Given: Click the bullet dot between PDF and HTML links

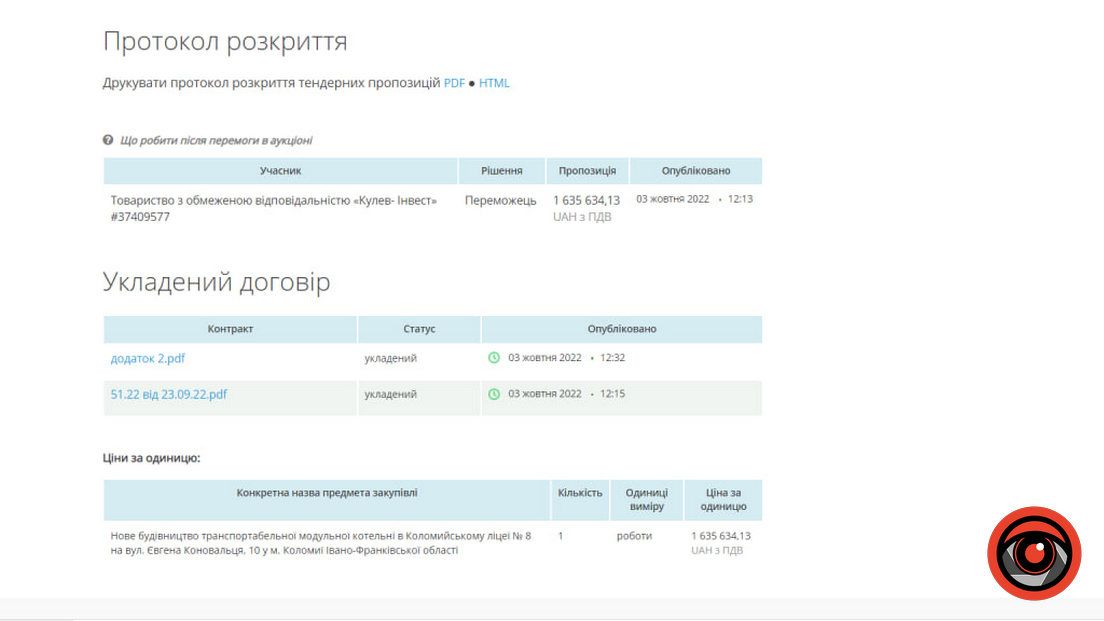Looking at the screenshot, I should click(470, 83).
